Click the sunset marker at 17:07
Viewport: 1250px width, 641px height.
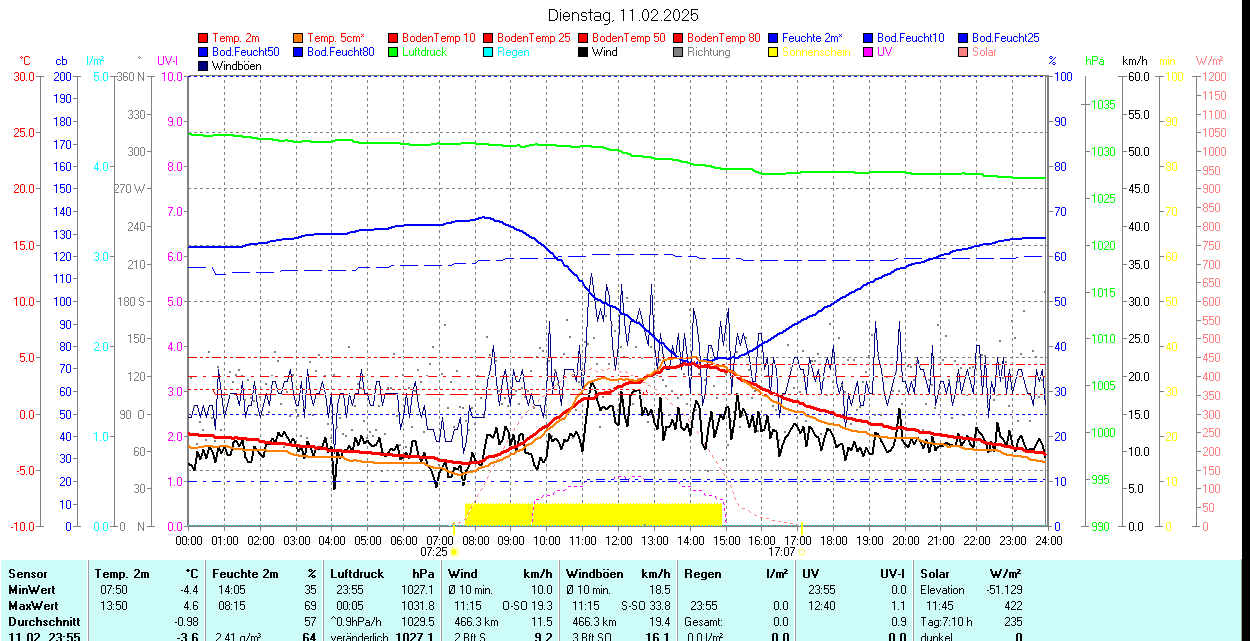802,551
